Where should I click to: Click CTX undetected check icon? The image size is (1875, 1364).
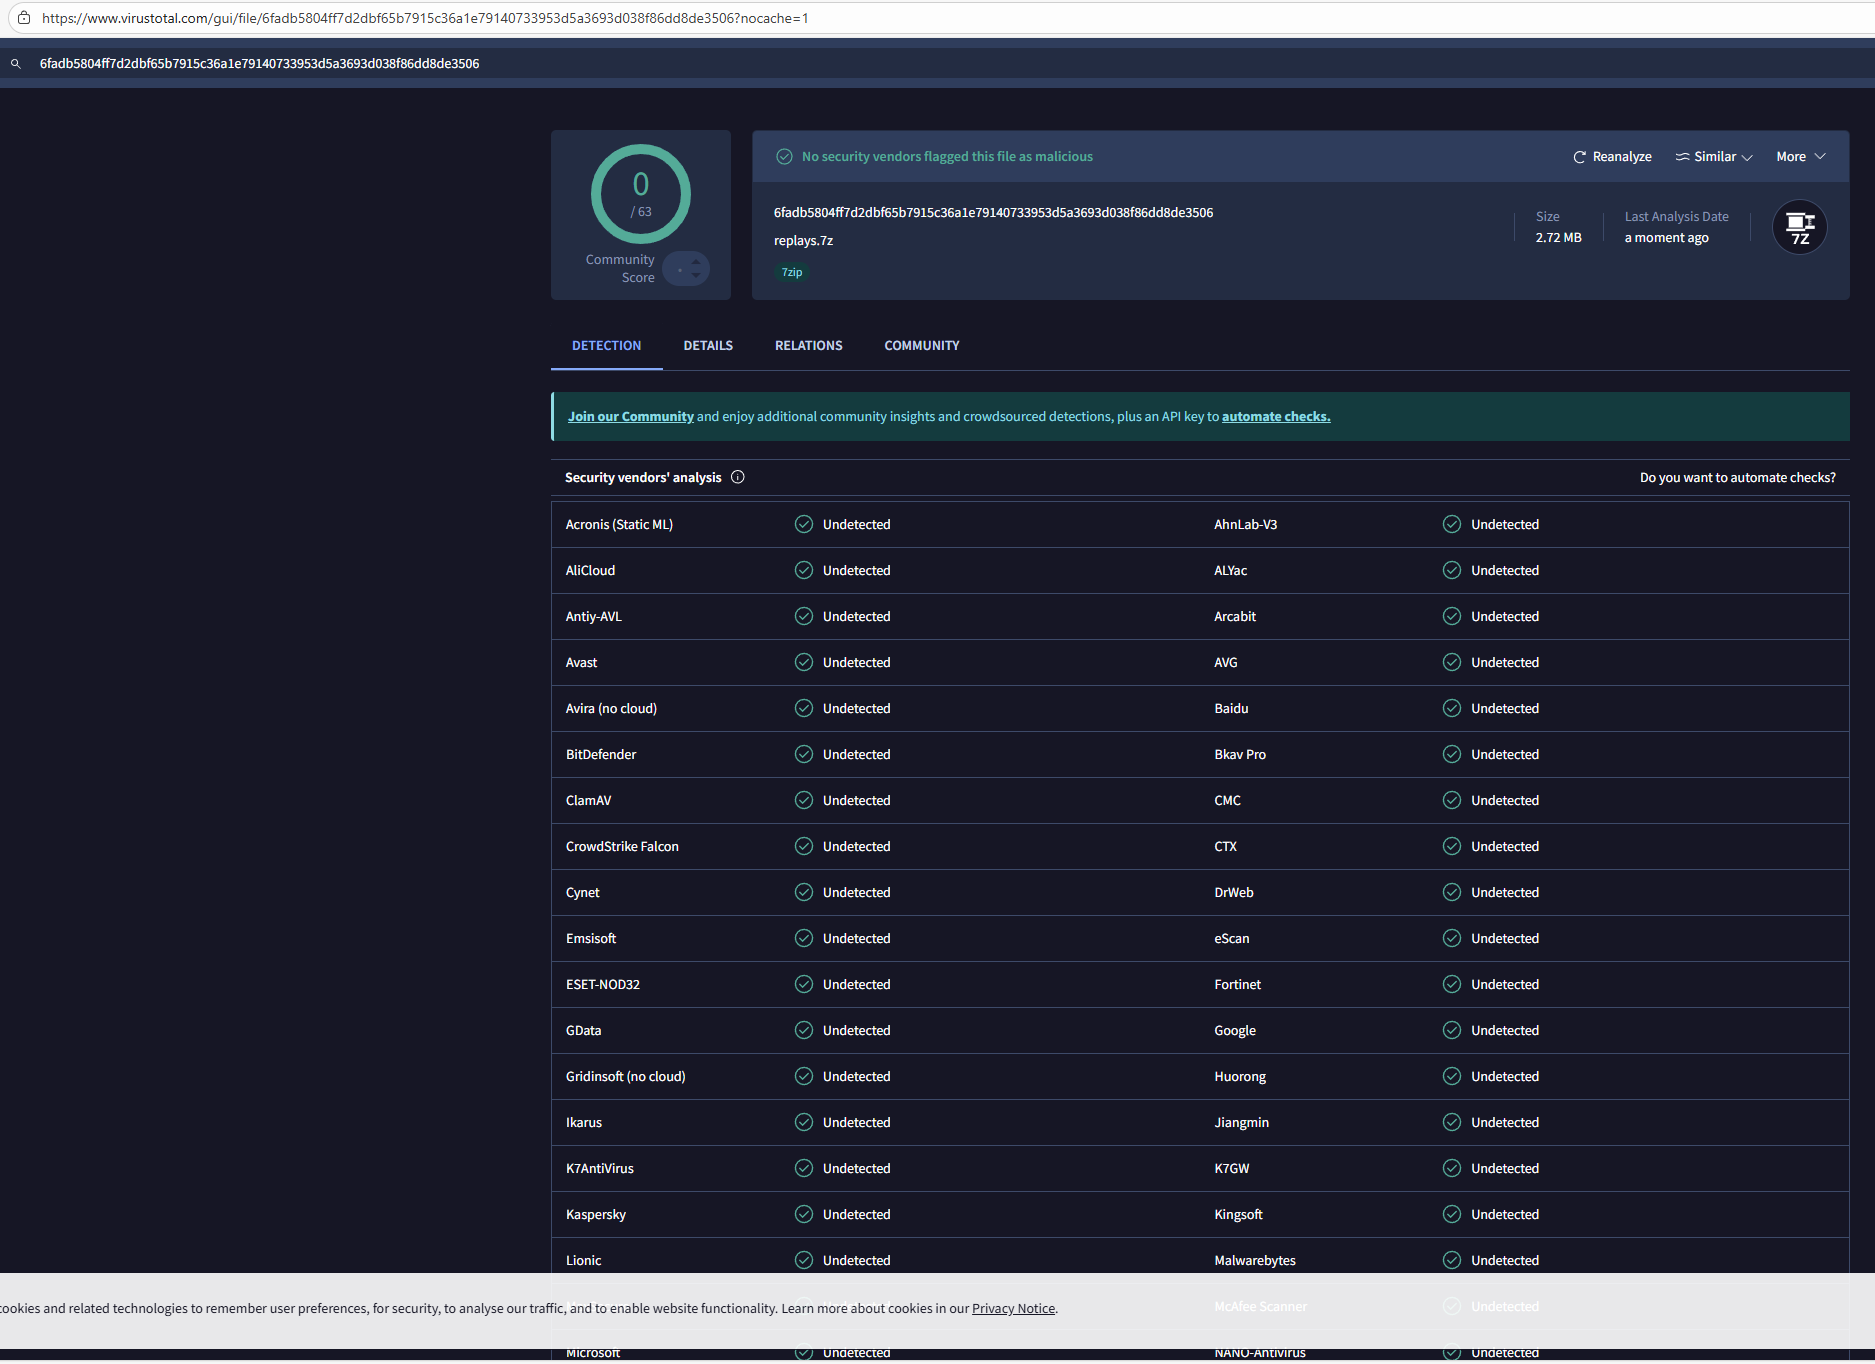[x=1452, y=846]
